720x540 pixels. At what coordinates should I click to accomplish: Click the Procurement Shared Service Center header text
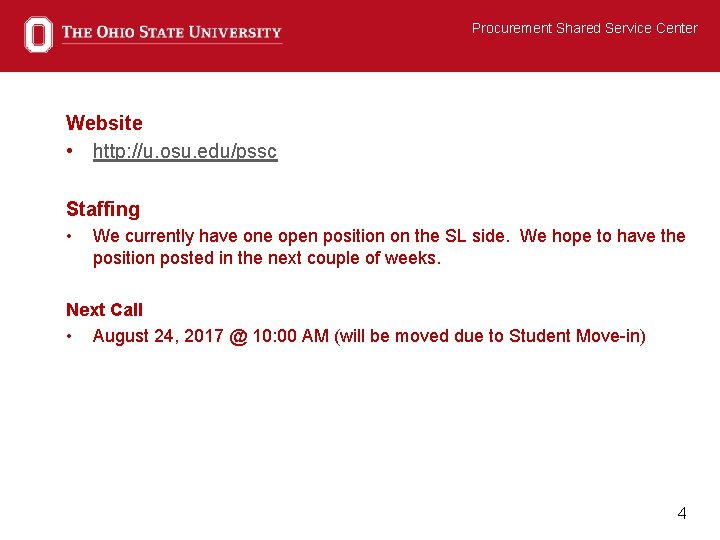(585, 28)
